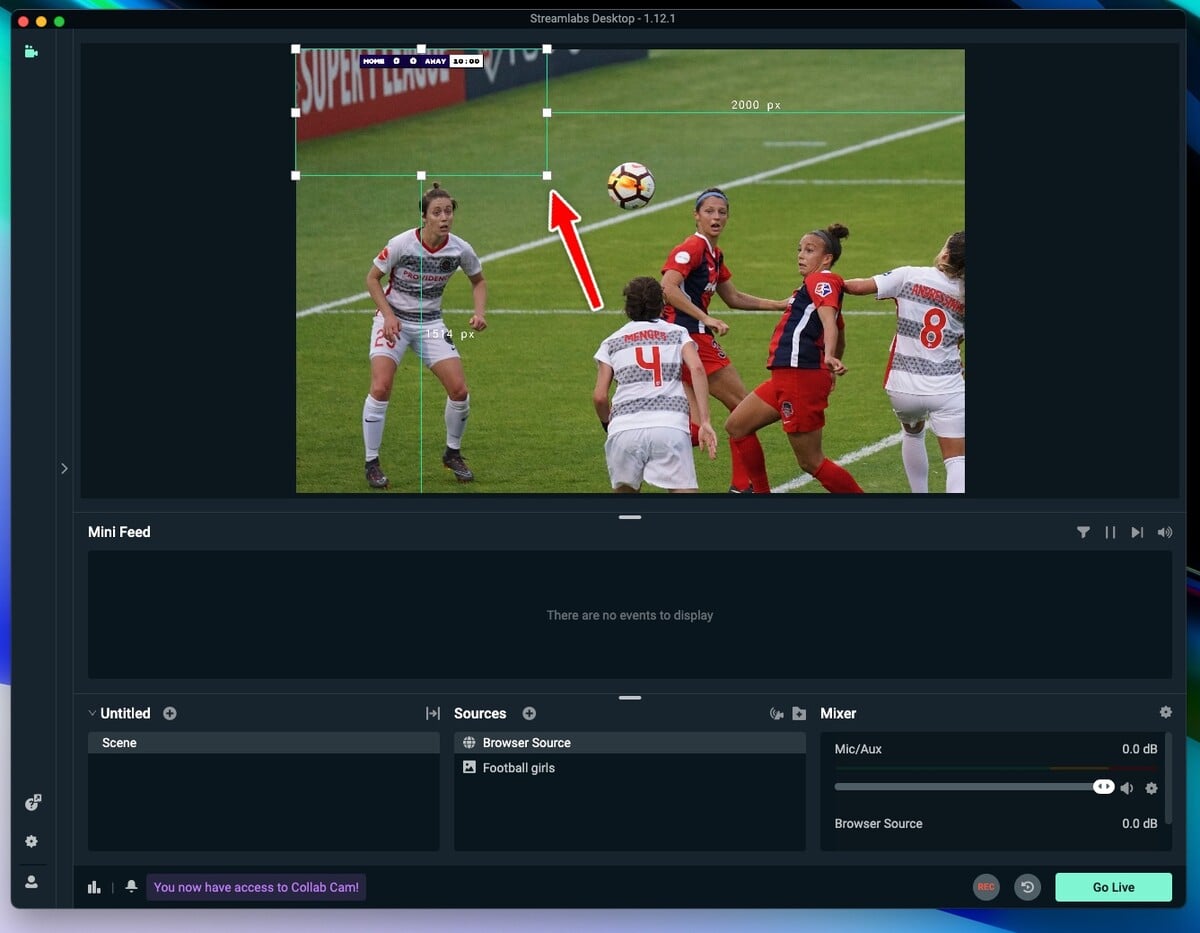Open the Mini Feed event filter
Image resolution: width=1200 pixels, height=933 pixels.
point(1084,532)
